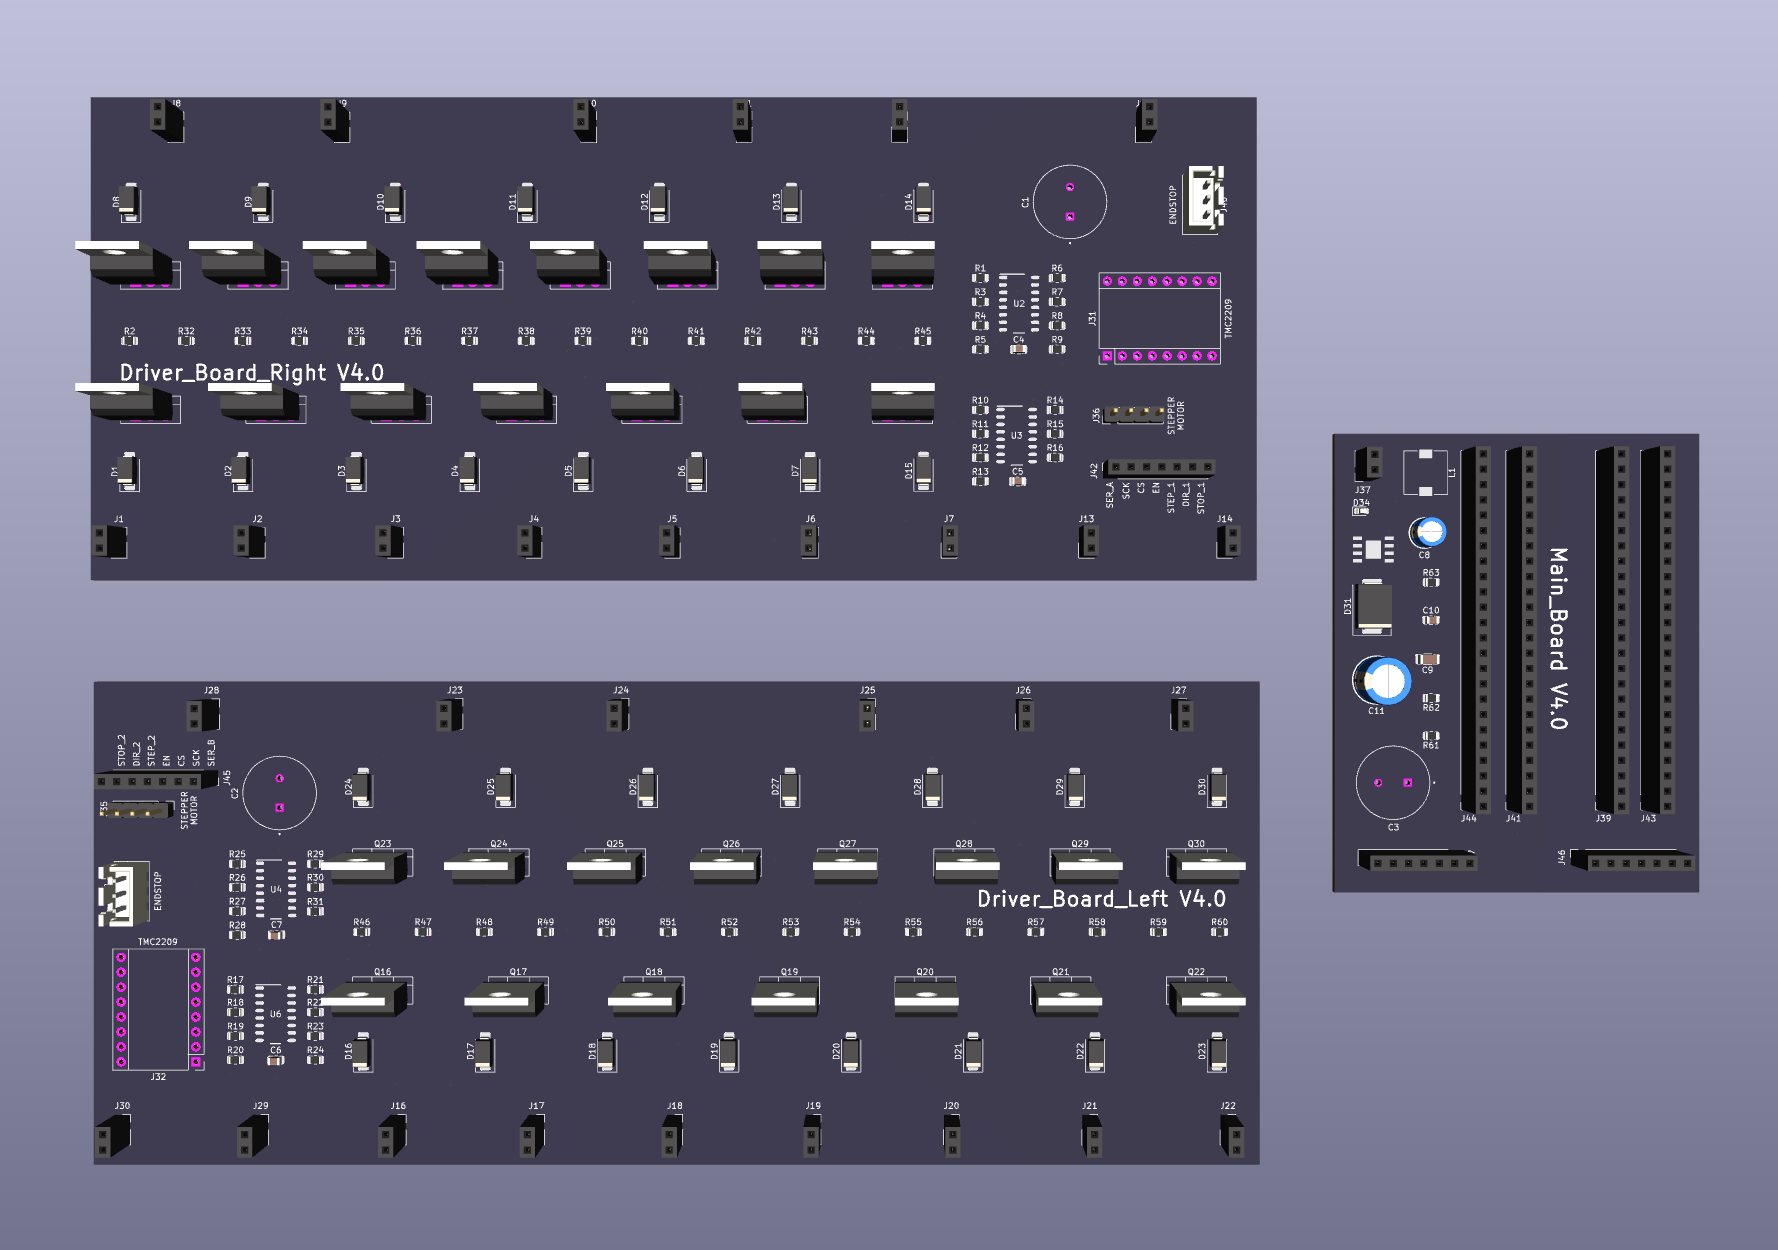Select the L1 inductor on Main_Board
Viewport: 1778px width, 1250px height.
click(1424, 472)
